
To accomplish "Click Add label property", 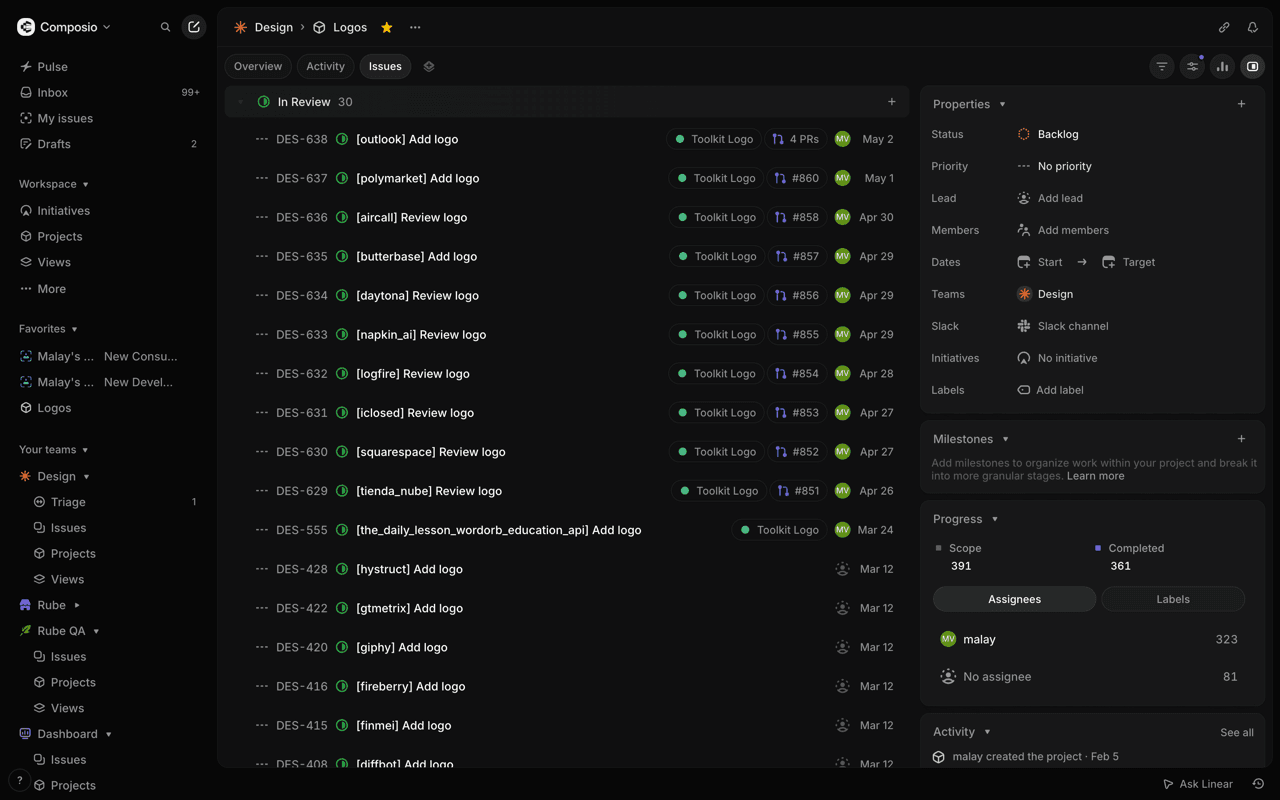I will click(1050, 390).
